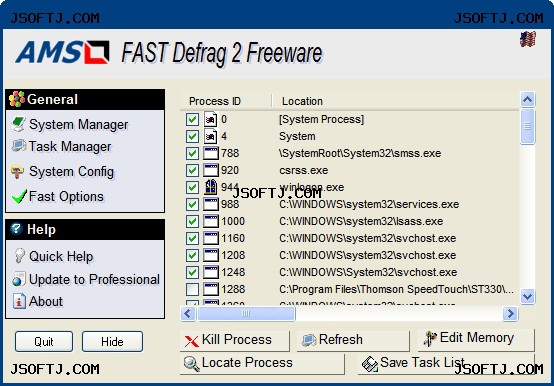Click the red X Kill Process icon
The image size is (554, 386).
tap(191, 341)
